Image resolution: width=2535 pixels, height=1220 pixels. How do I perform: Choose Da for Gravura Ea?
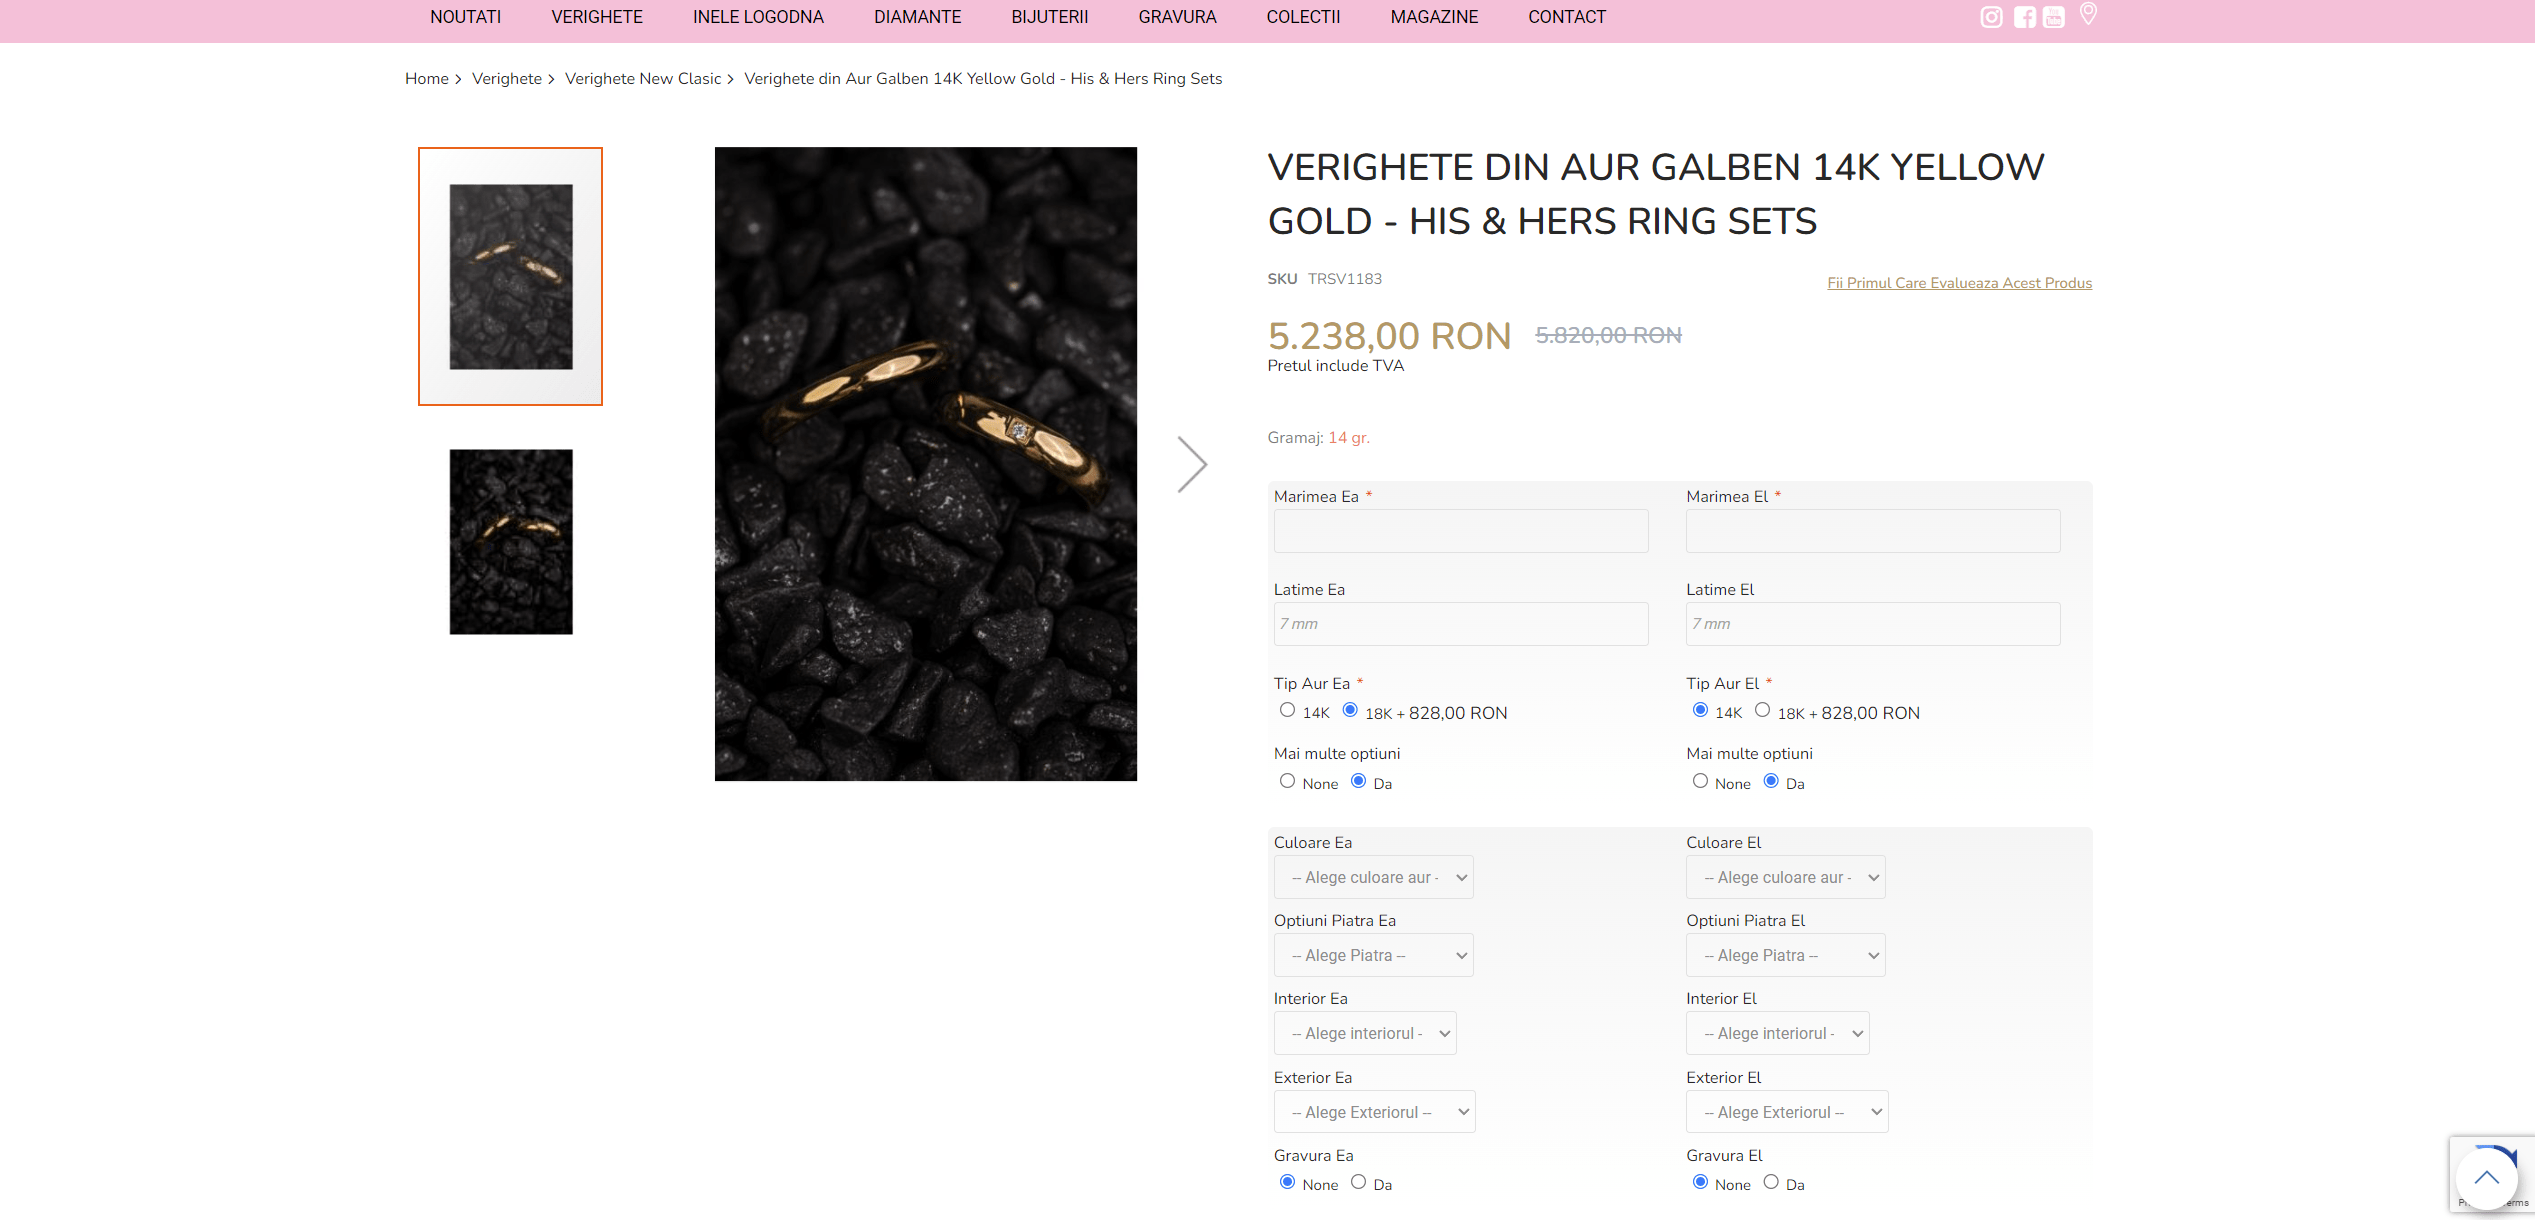(x=1358, y=1182)
